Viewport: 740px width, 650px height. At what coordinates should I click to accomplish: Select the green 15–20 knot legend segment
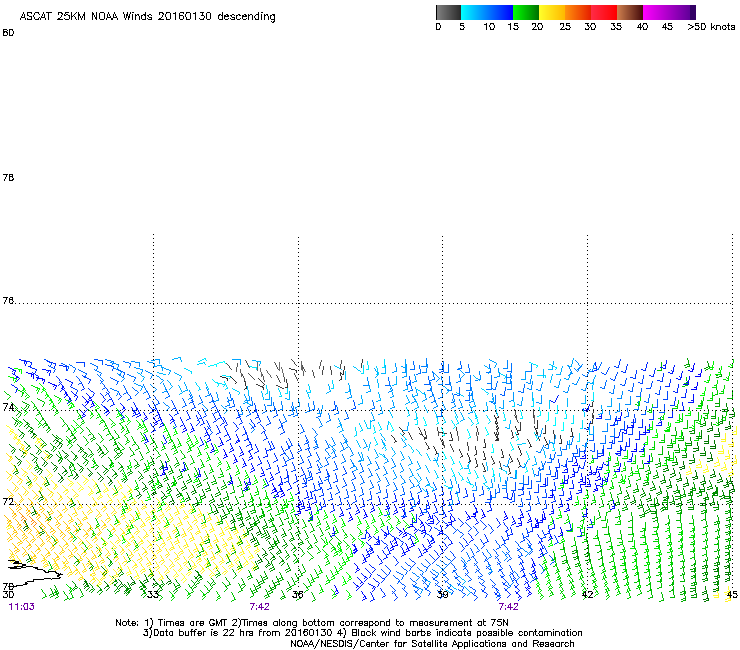click(x=526, y=12)
